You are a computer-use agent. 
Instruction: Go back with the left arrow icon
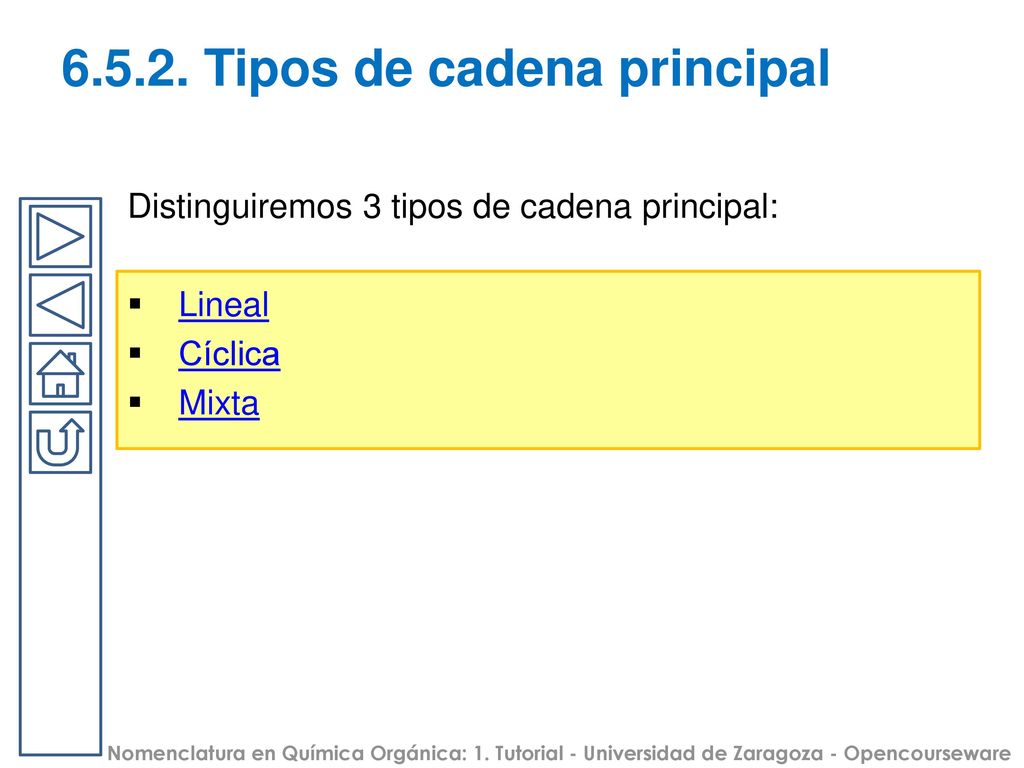click(x=60, y=305)
